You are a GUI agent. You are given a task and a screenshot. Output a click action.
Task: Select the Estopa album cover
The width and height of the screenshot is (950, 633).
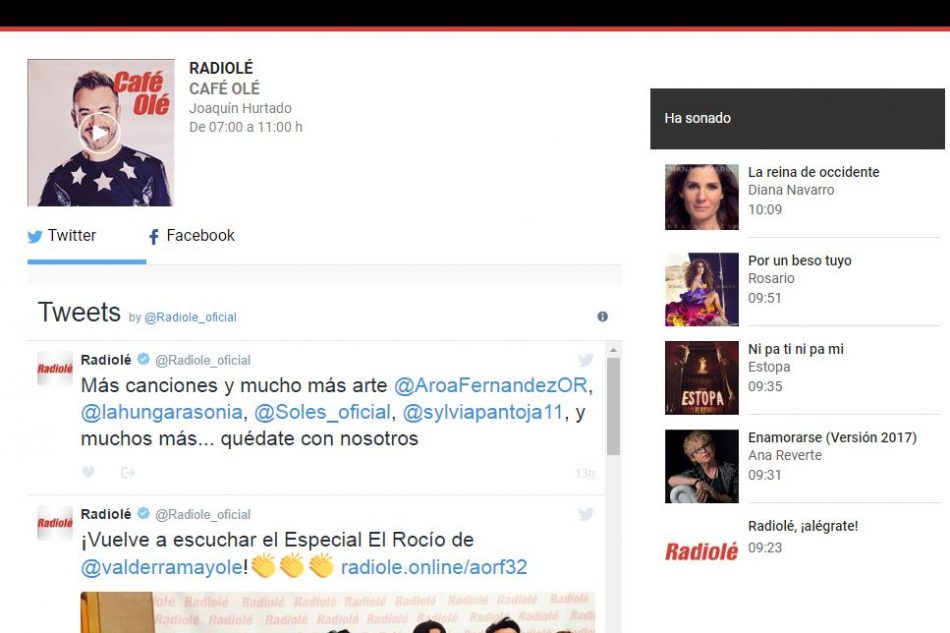[x=702, y=378]
